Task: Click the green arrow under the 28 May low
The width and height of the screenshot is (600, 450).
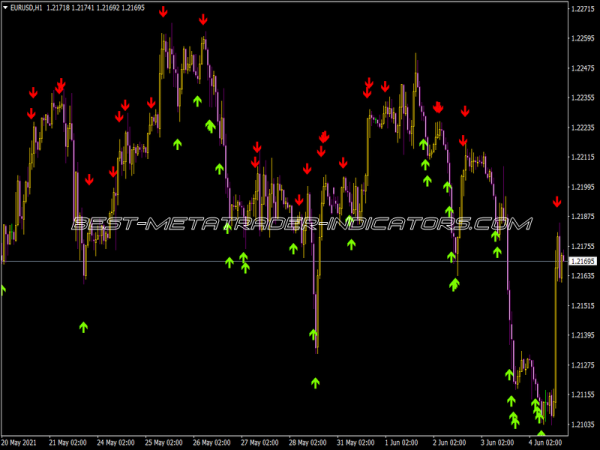Action: [315, 381]
